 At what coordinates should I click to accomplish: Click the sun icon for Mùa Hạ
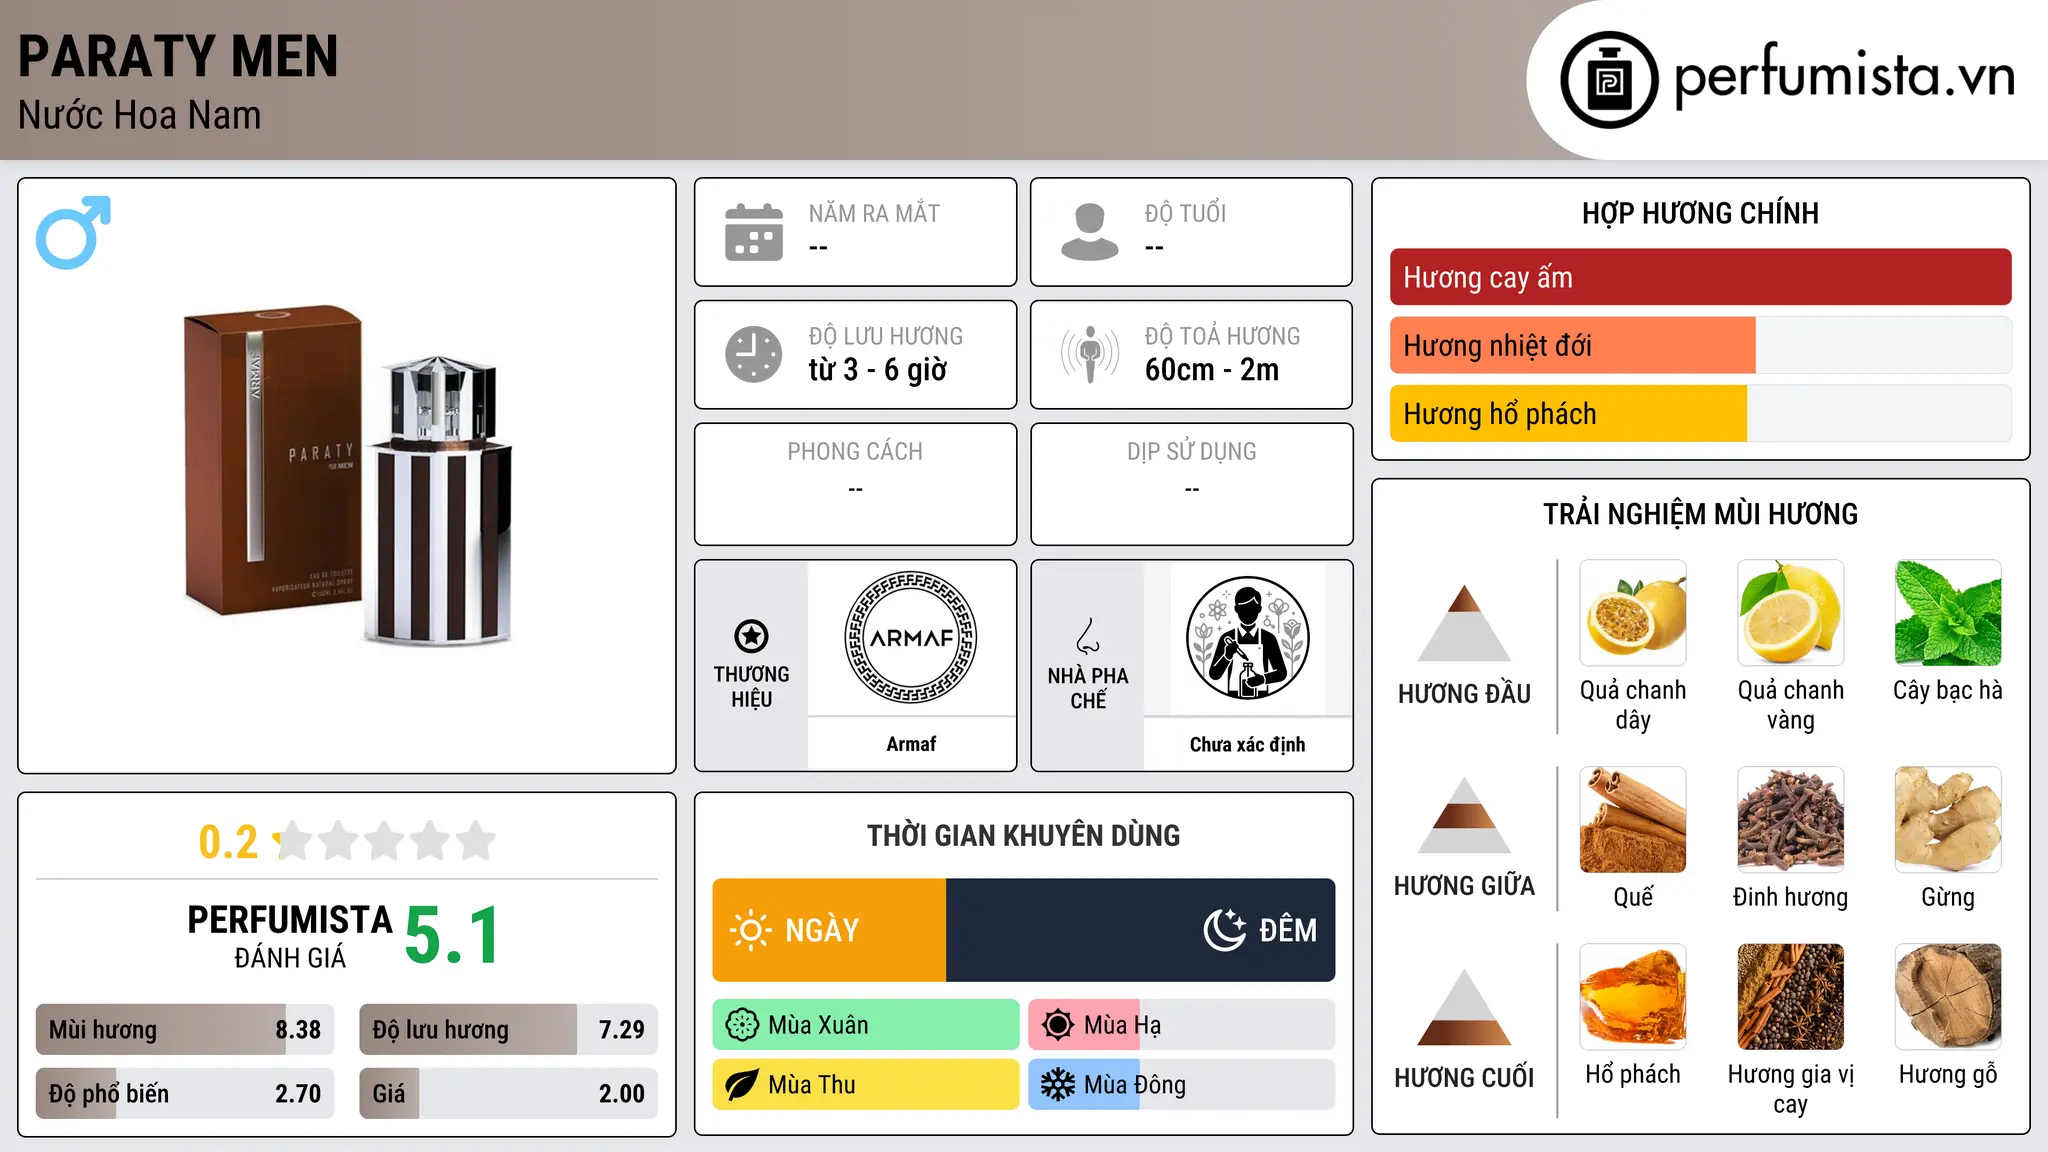[x=1058, y=1025]
